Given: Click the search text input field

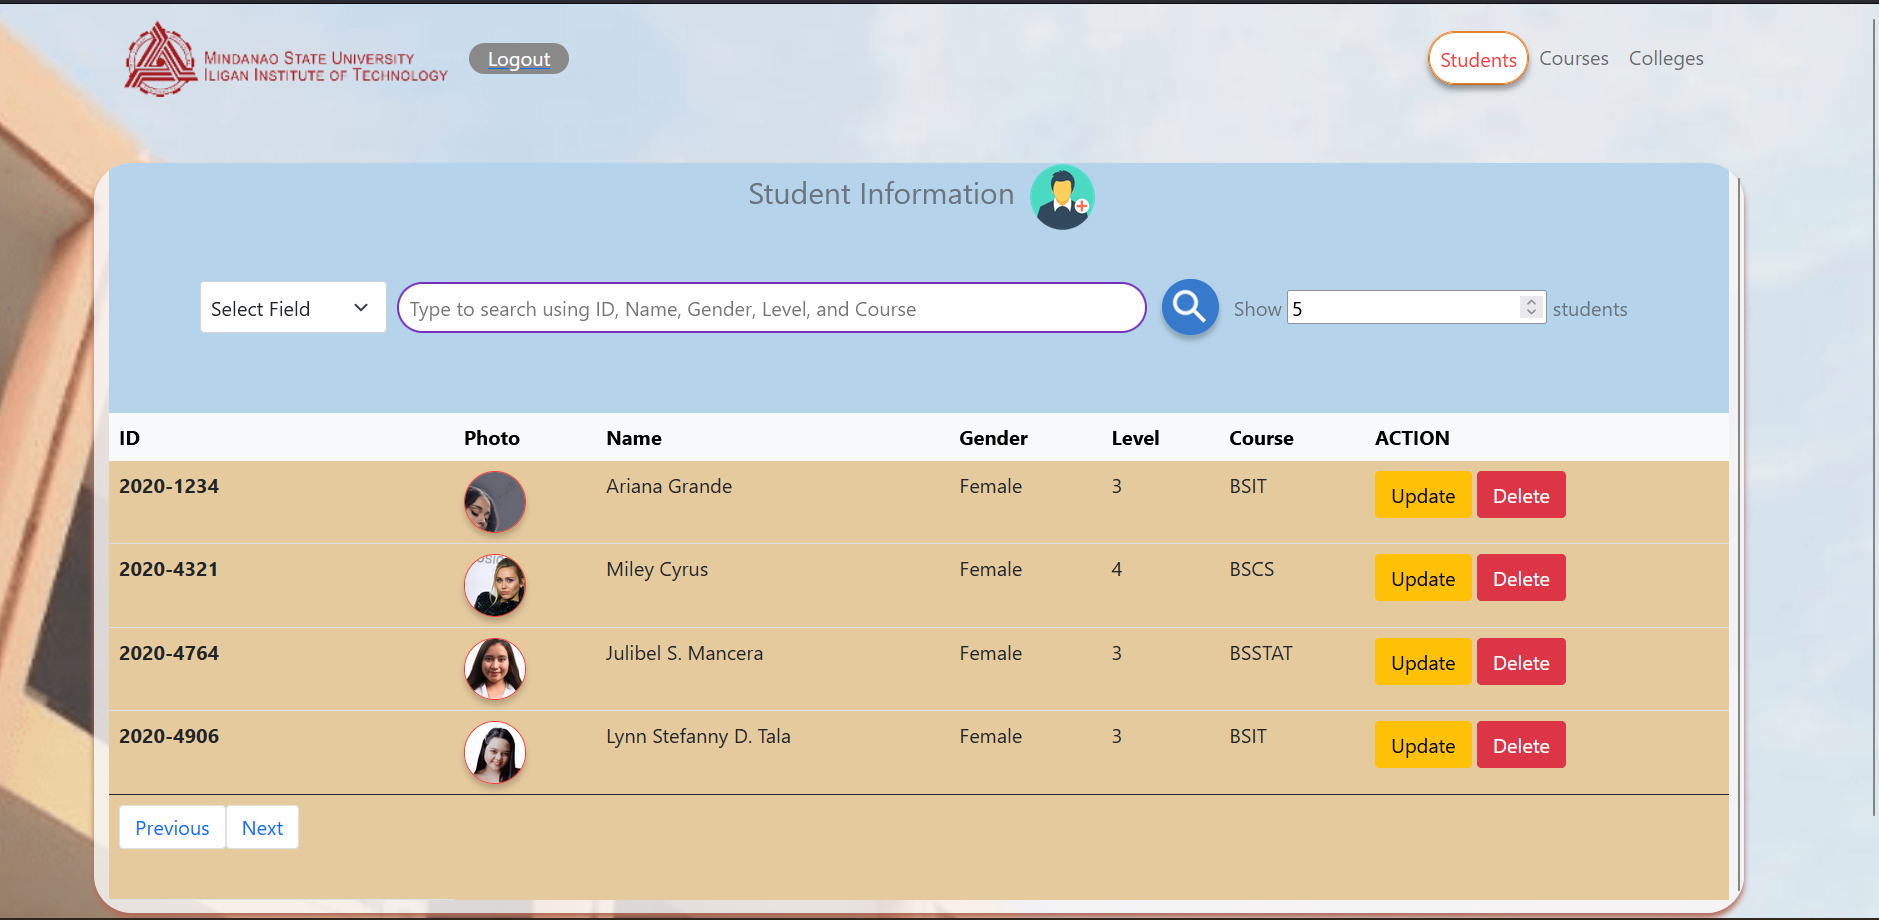Looking at the screenshot, I should tap(770, 307).
